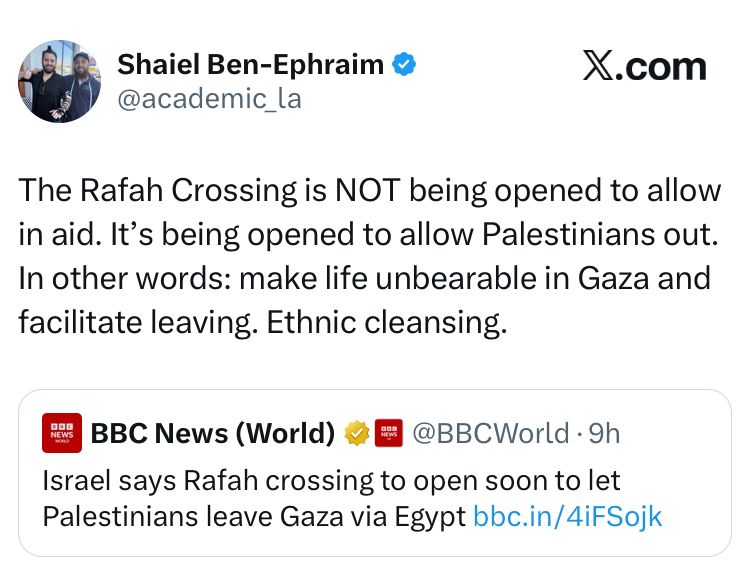750x564 pixels.
Task: Click the small BBC affiliate badge icon
Action: click(x=388, y=433)
